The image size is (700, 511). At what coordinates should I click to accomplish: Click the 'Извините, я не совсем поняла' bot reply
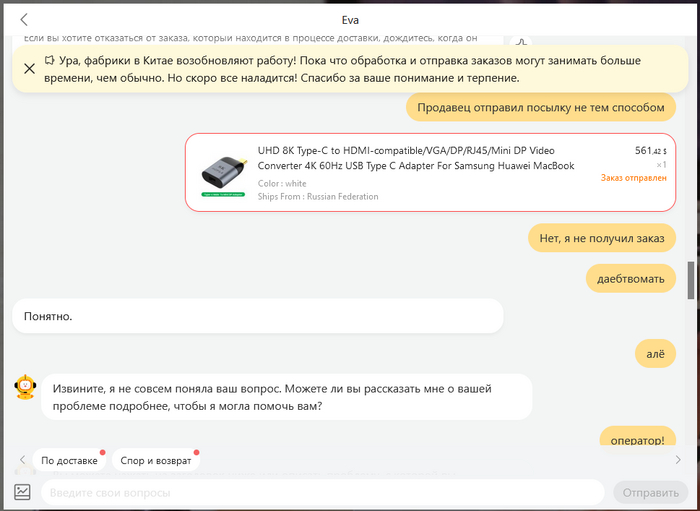287,397
